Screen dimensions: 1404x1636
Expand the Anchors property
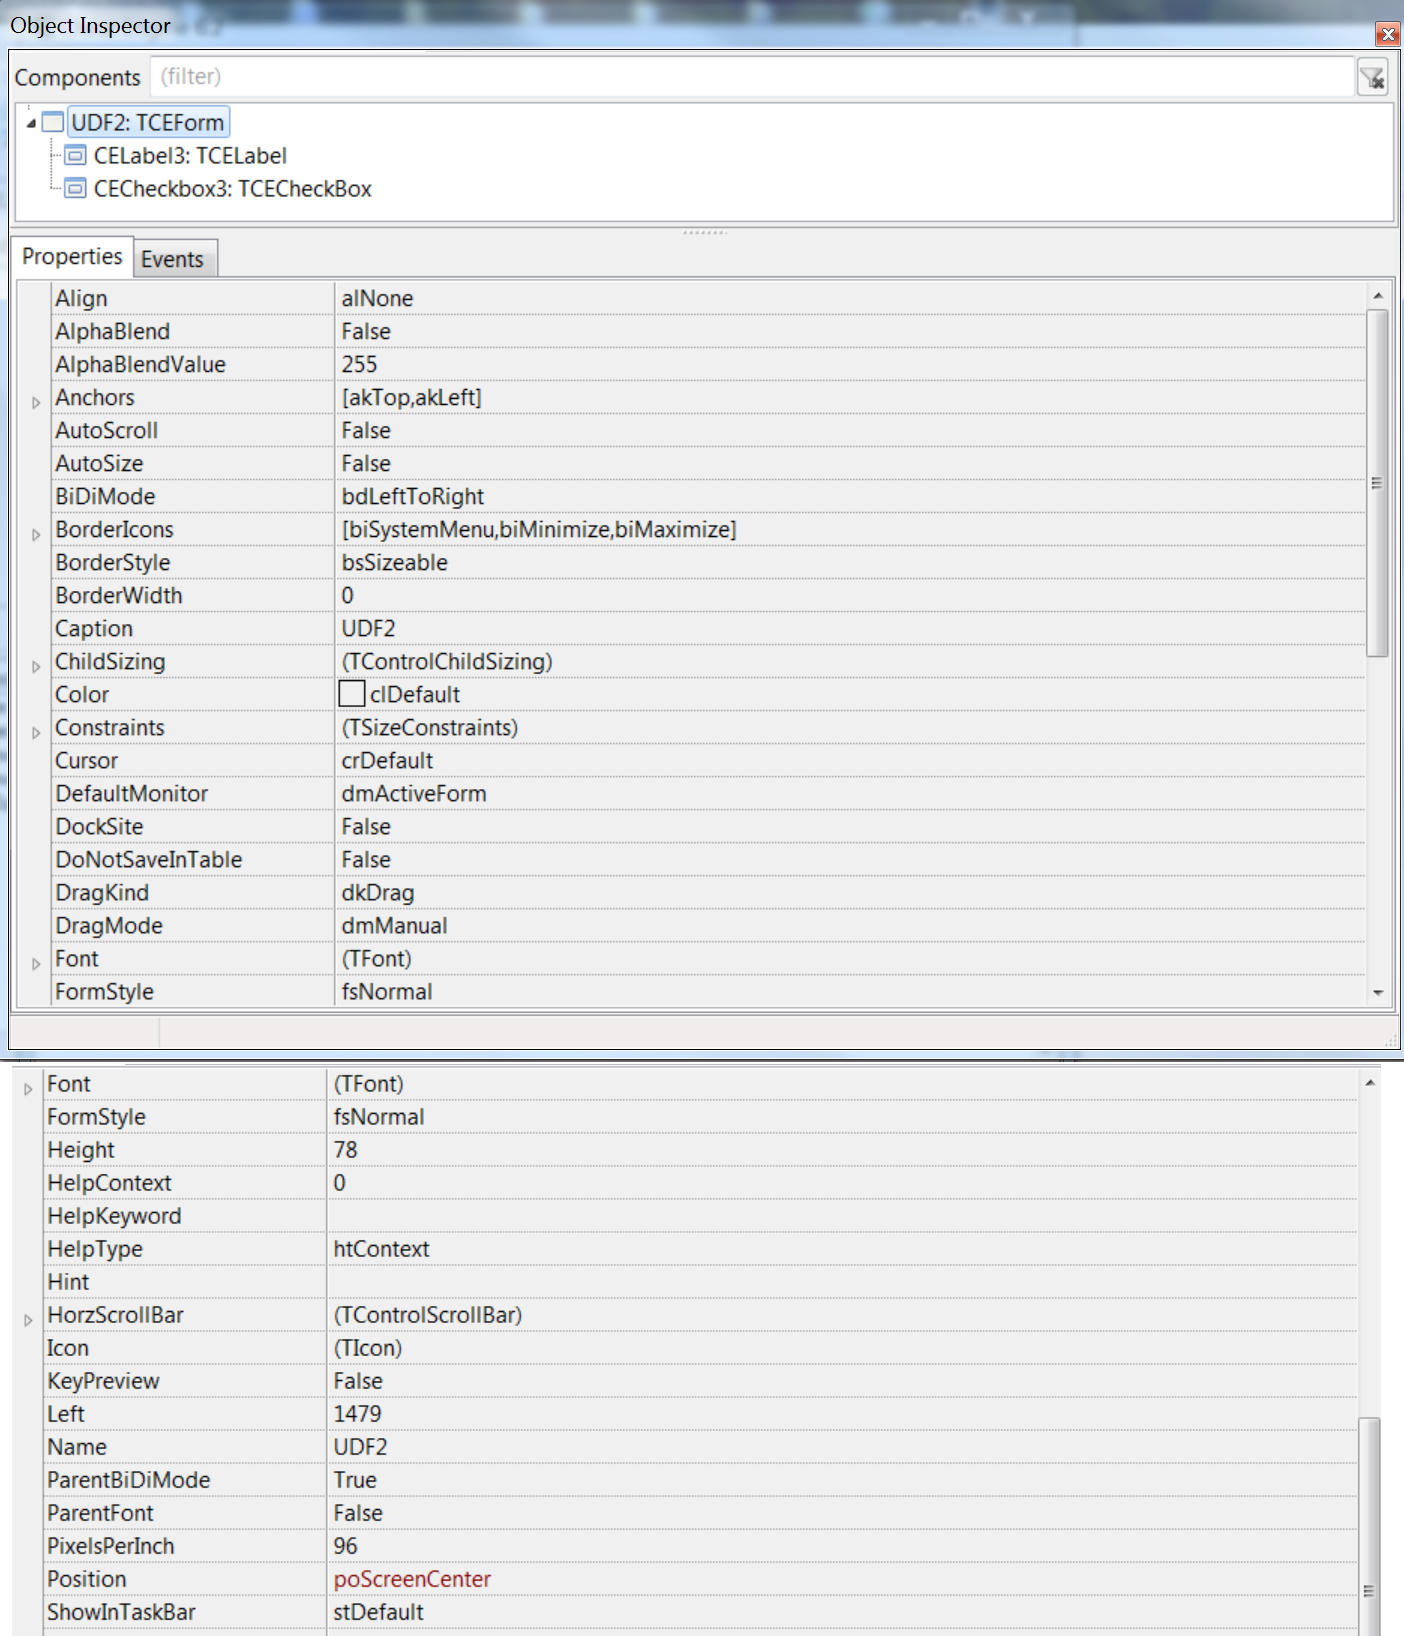[x=36, y=402]
